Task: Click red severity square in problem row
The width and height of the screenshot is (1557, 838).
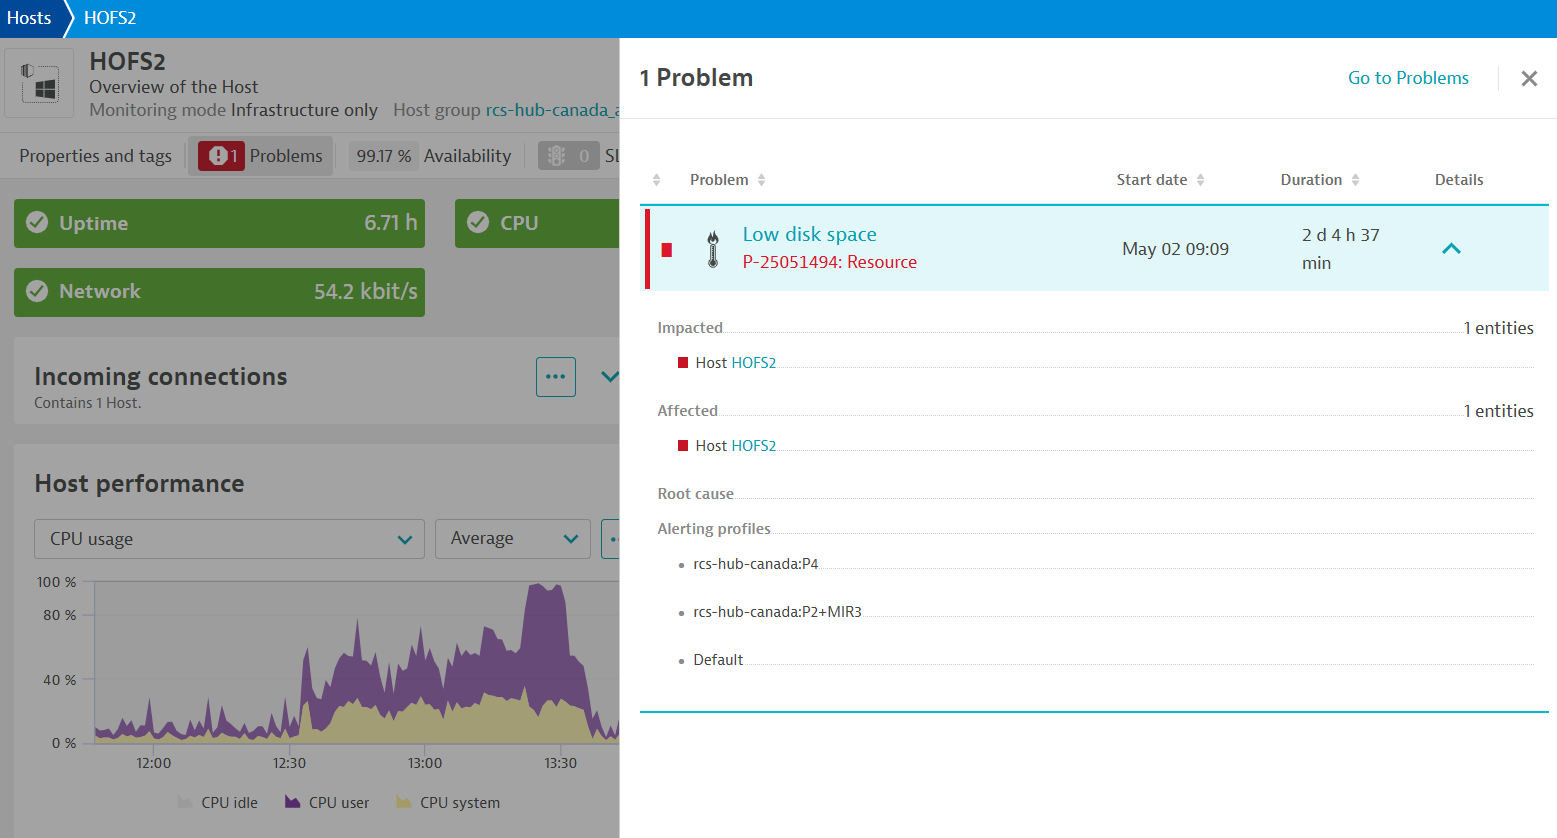Action: click(667, 250)
